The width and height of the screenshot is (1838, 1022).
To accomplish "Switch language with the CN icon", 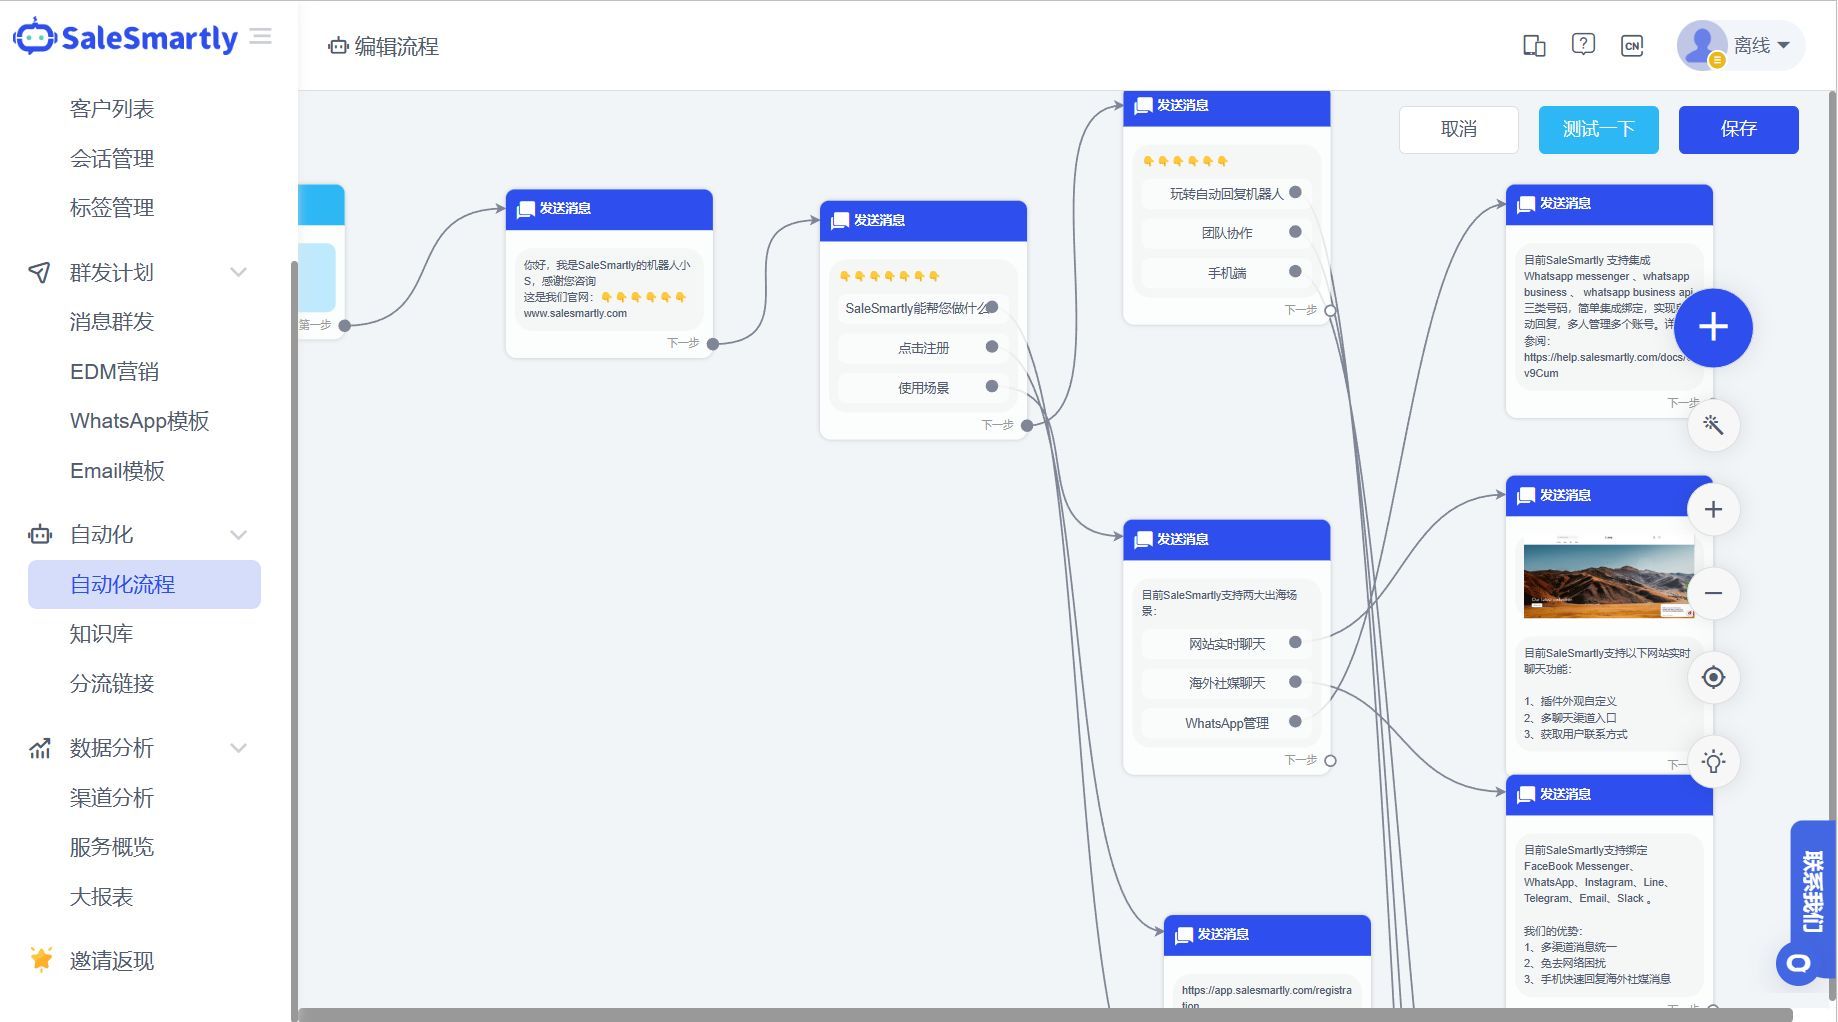I will click(x=1632, y=45).
